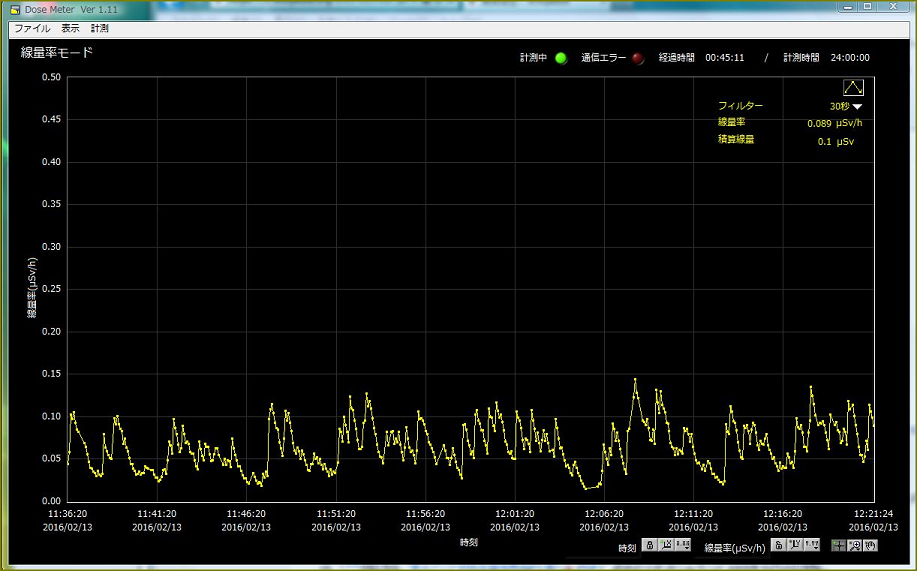Click the red 通信エラー indicator light
Image resolution: width=917 pixels, height=571 pixels.
coord(638,58)
